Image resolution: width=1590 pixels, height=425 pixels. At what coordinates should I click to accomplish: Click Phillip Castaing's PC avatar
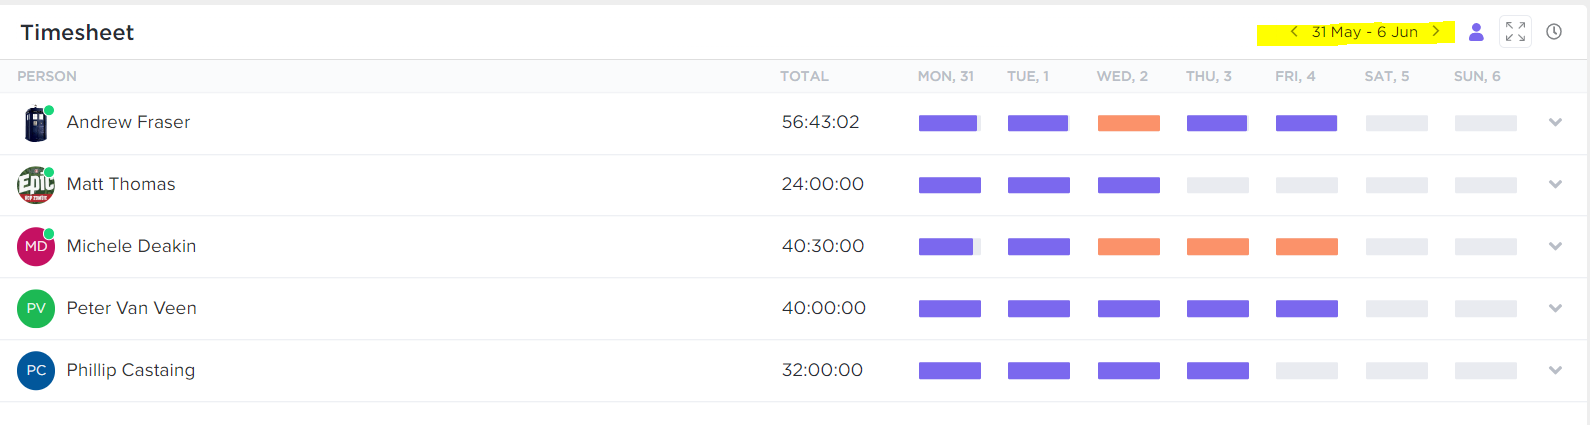point(36,371)
